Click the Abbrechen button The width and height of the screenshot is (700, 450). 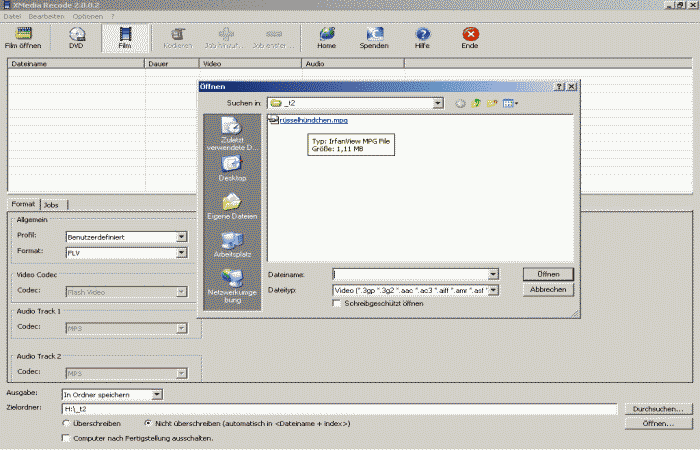click(x=548, y=289)
